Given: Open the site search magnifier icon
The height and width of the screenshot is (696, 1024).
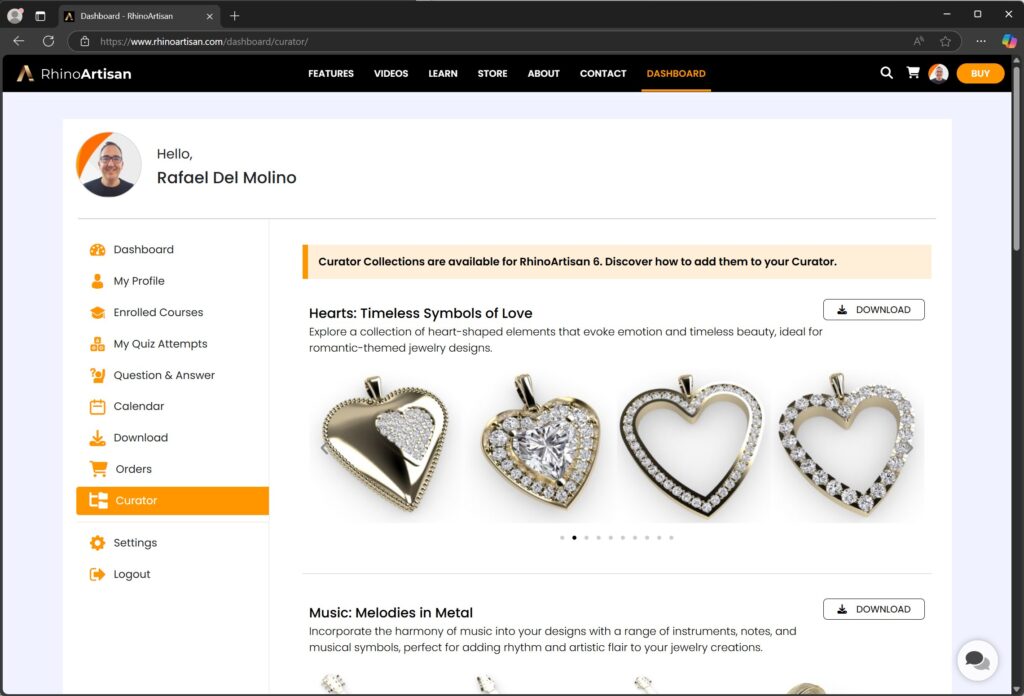Looking at the screenshot, I should click(886, 73).
